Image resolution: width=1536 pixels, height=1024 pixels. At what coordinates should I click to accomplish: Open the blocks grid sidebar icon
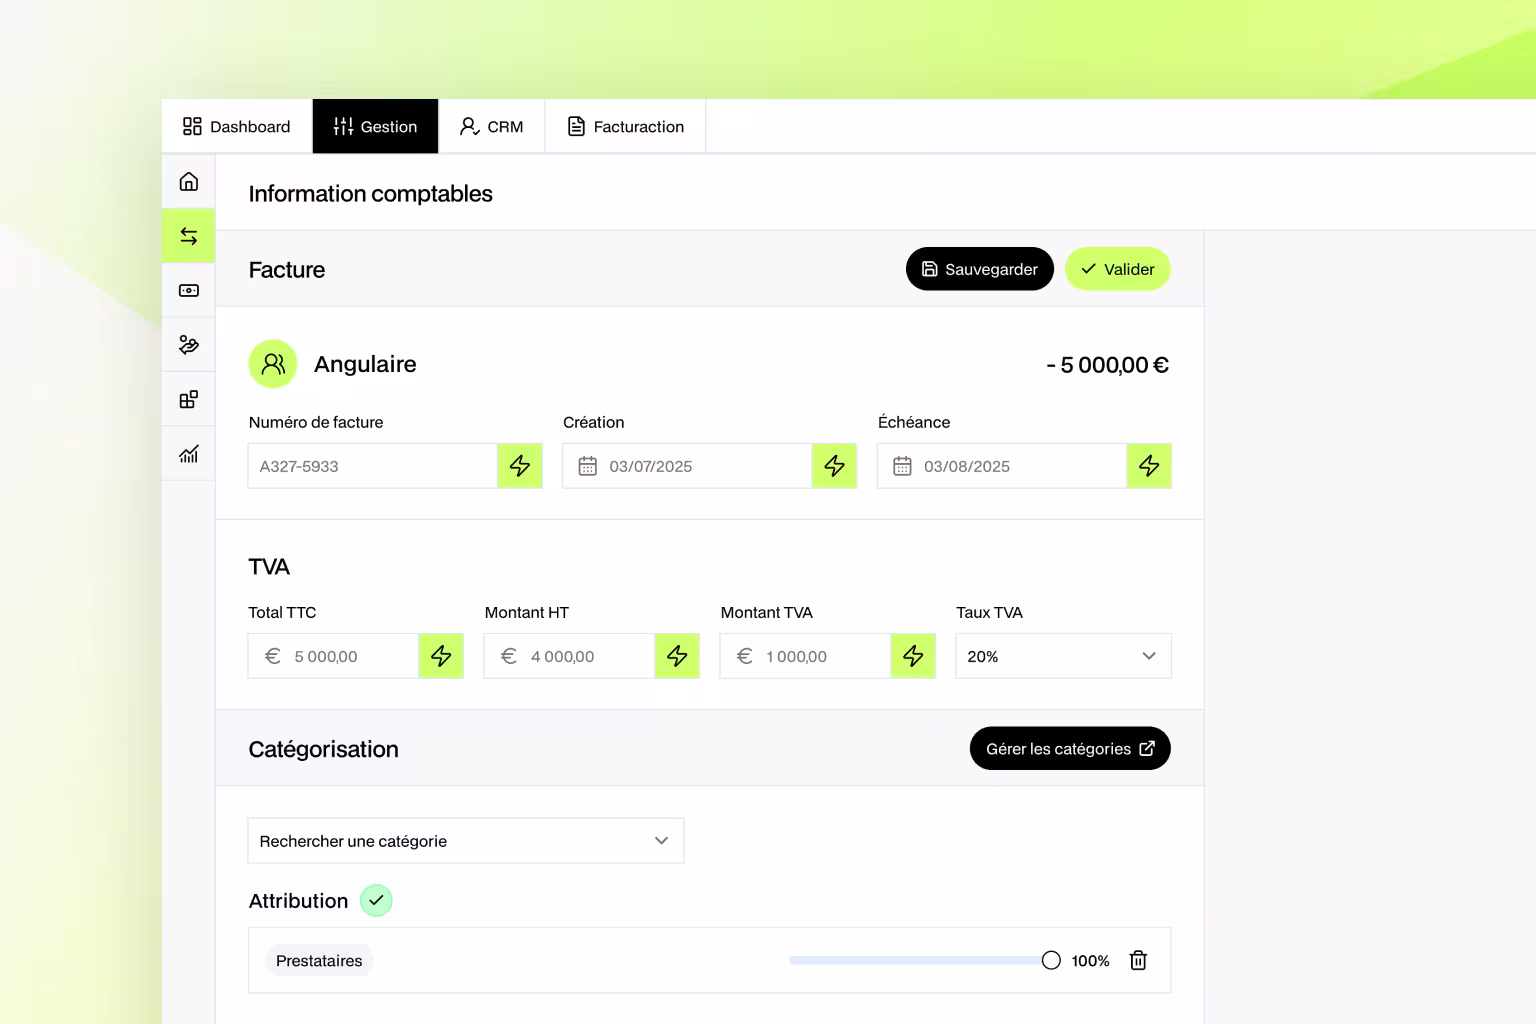(x=189, y=400)
